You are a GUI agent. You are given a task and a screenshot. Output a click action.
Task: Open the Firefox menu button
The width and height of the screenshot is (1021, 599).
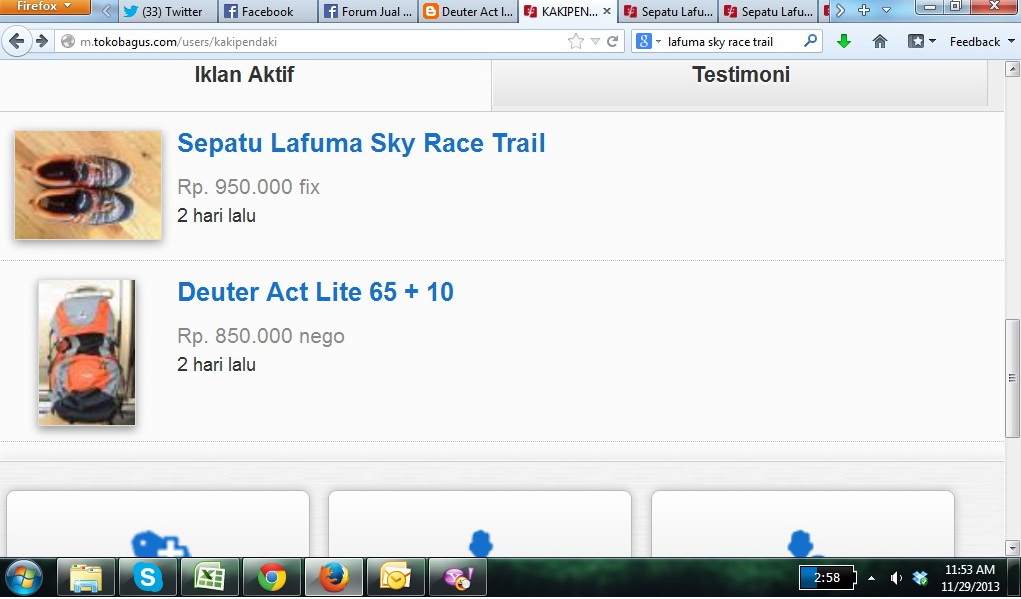coord(44,7)
